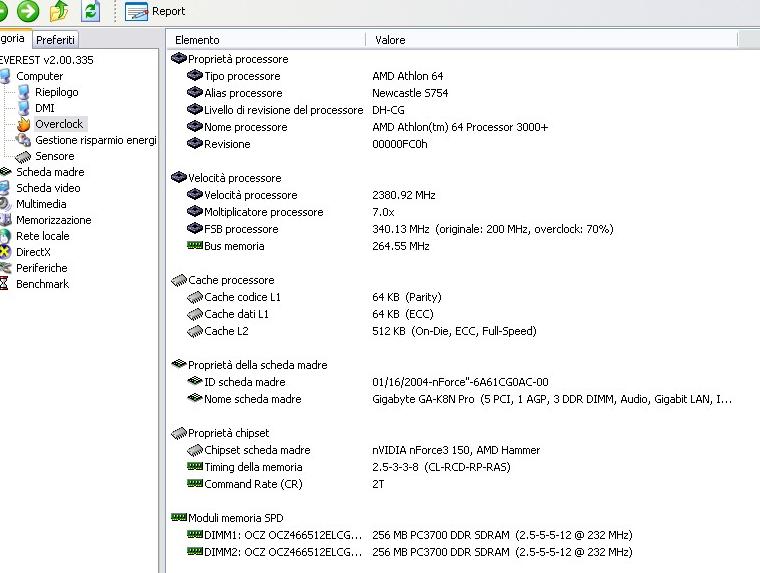
Task: Click the power management icon
Action: point(23,140)
